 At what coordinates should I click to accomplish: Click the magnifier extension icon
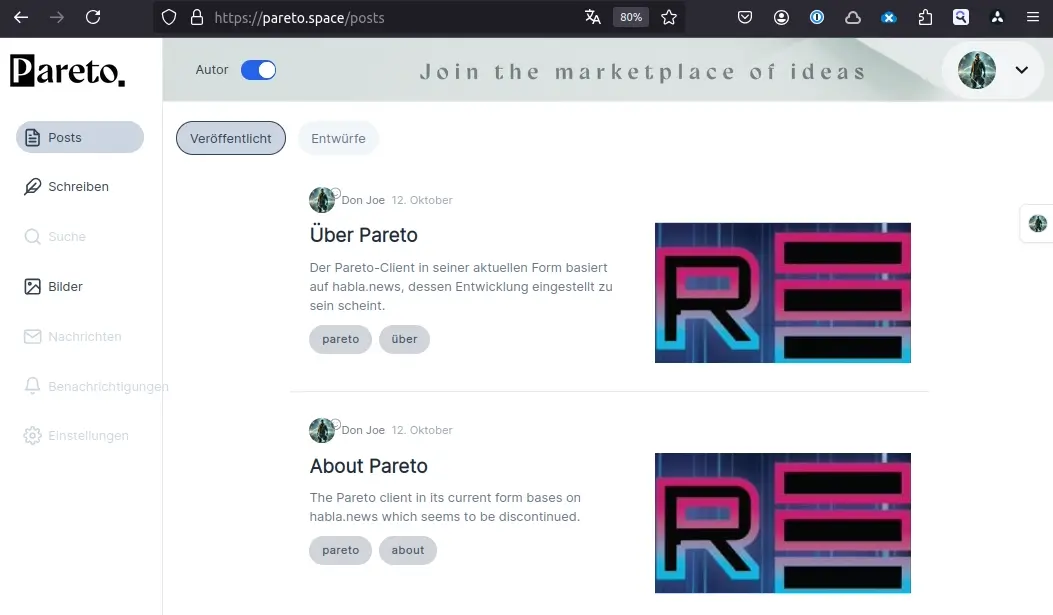click(x=961, y=17)
